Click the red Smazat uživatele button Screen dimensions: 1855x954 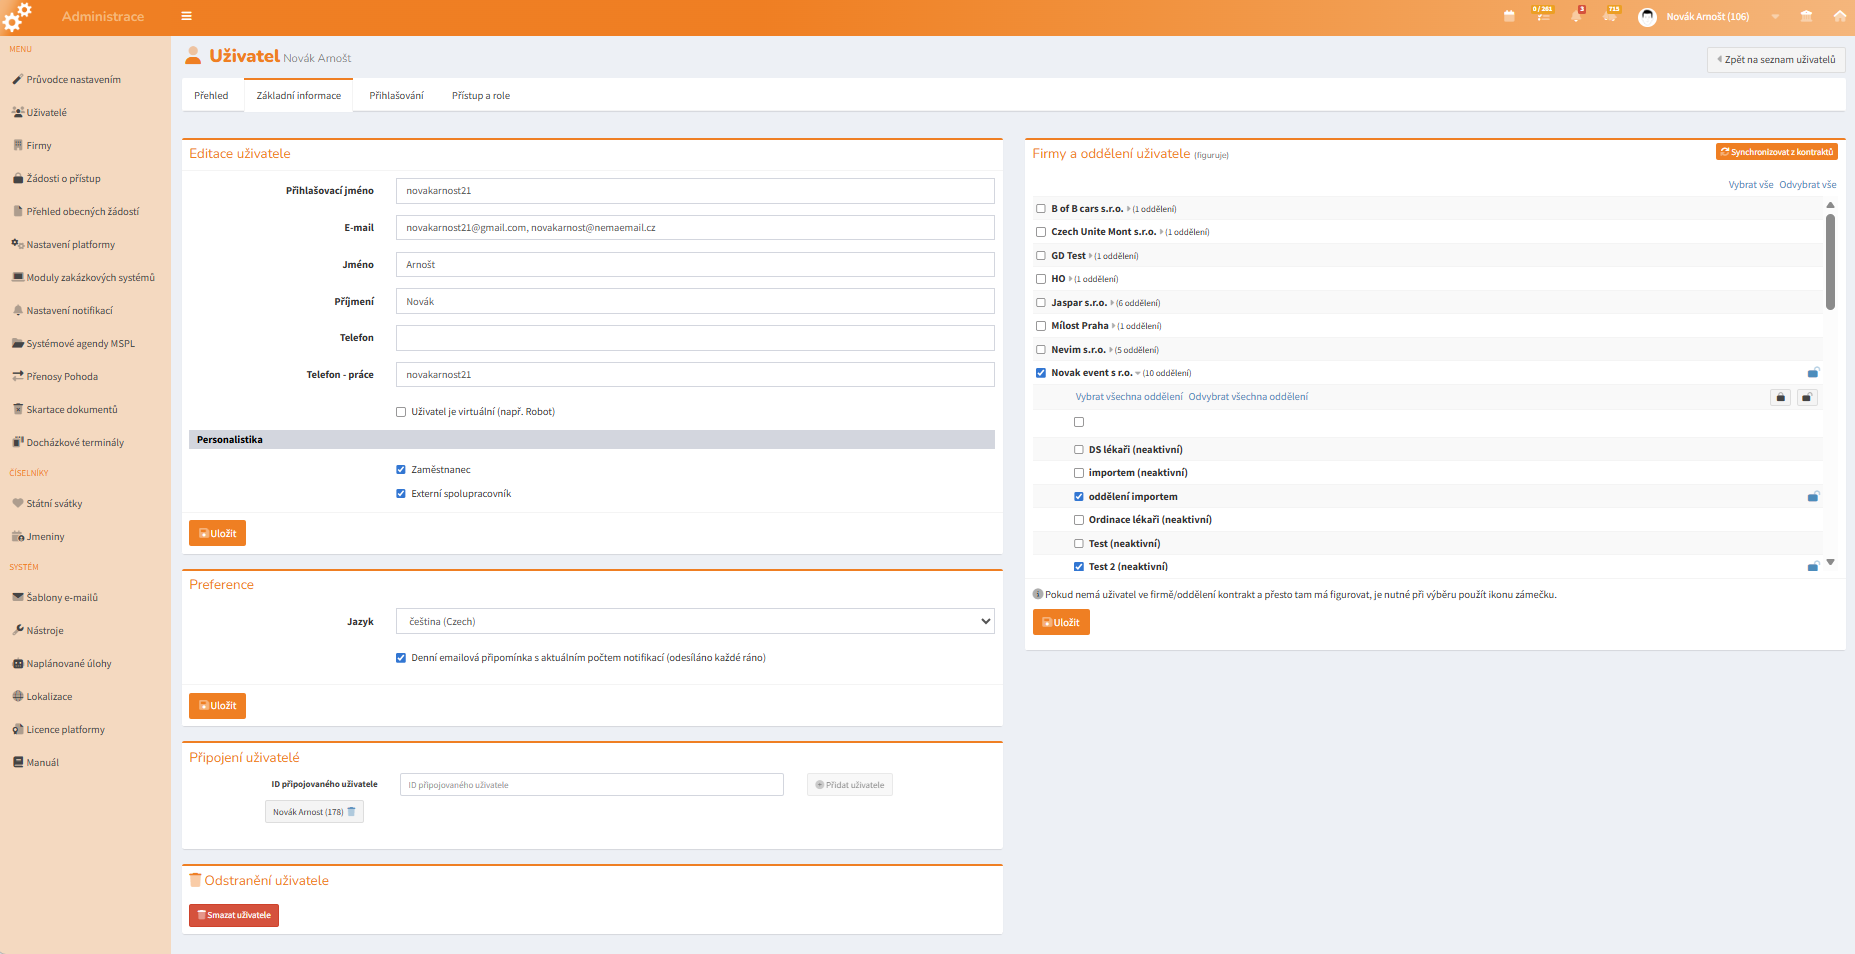(234, 915)
